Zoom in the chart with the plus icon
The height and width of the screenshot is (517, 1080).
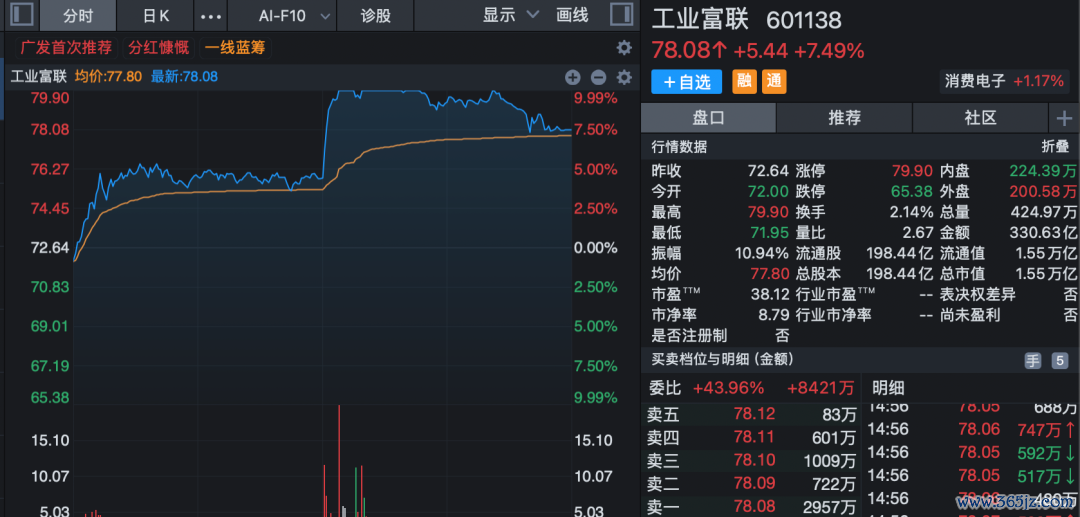coord(573,77)
